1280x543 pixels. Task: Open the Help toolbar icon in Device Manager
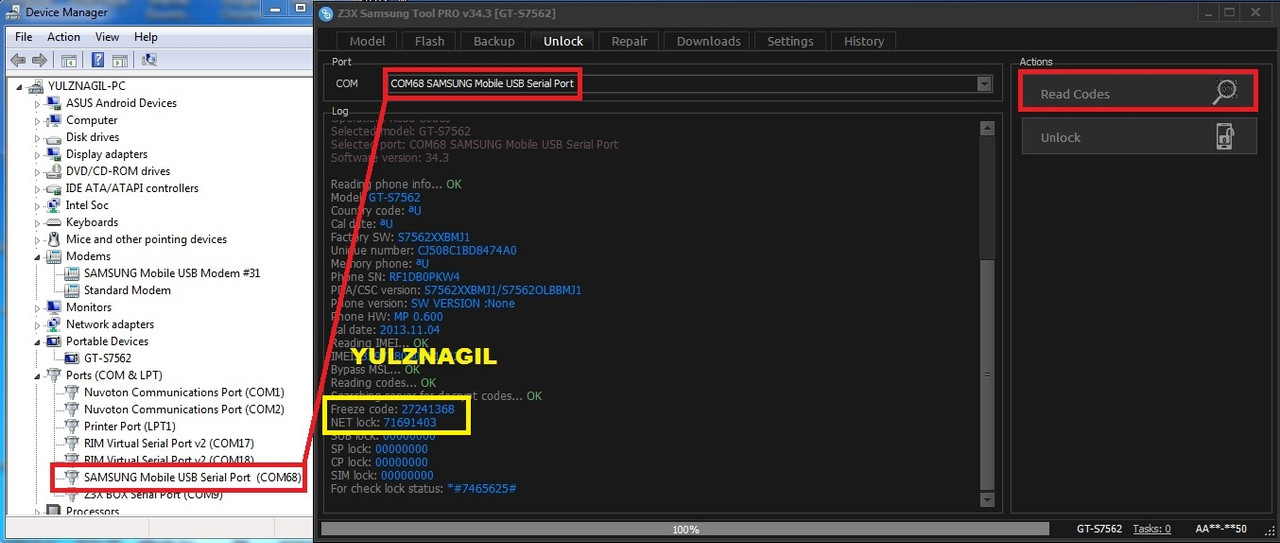(98, 60)
